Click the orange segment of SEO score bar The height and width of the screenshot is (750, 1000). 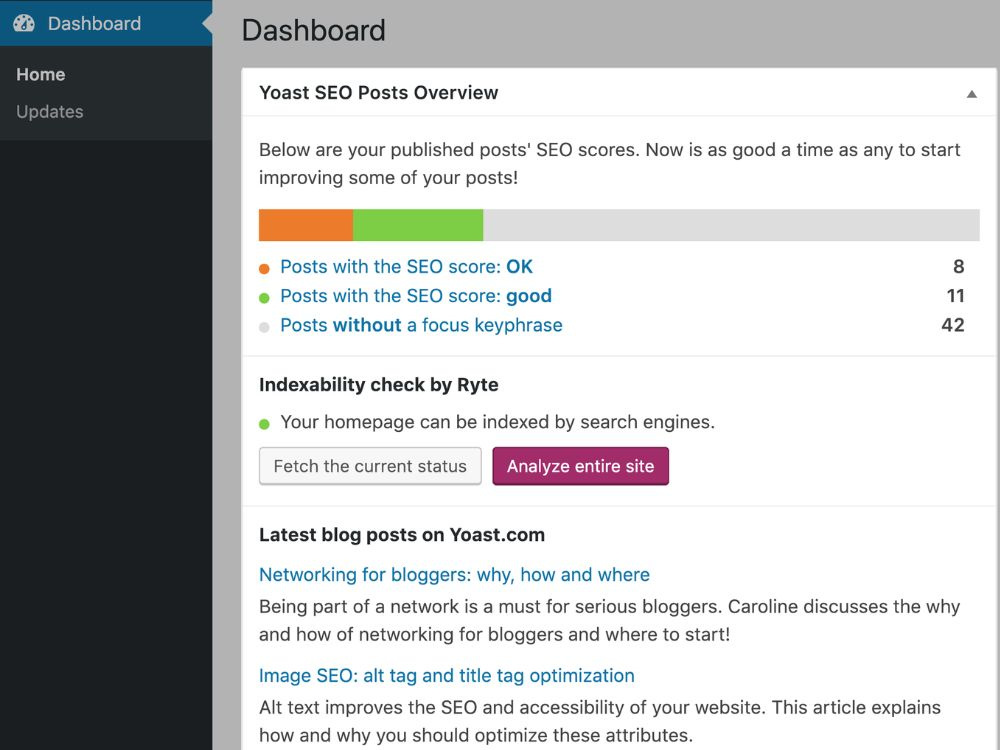click(x=305, y=225)
